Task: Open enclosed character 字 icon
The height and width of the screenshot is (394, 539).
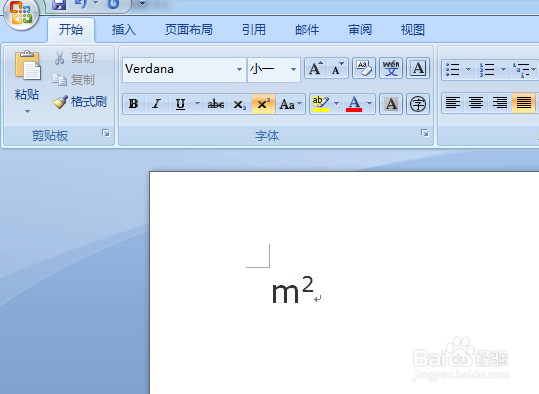Action: coord(418,104)
